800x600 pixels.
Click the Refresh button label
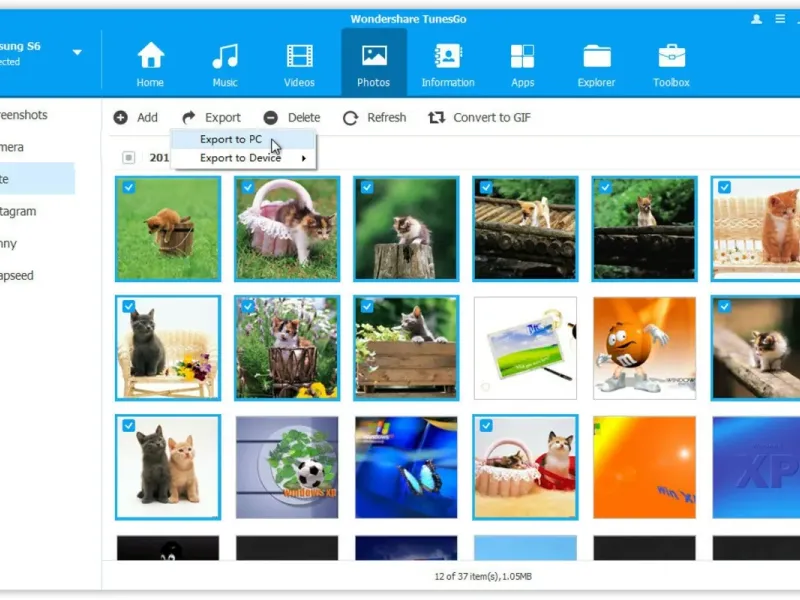click(387, 118)
